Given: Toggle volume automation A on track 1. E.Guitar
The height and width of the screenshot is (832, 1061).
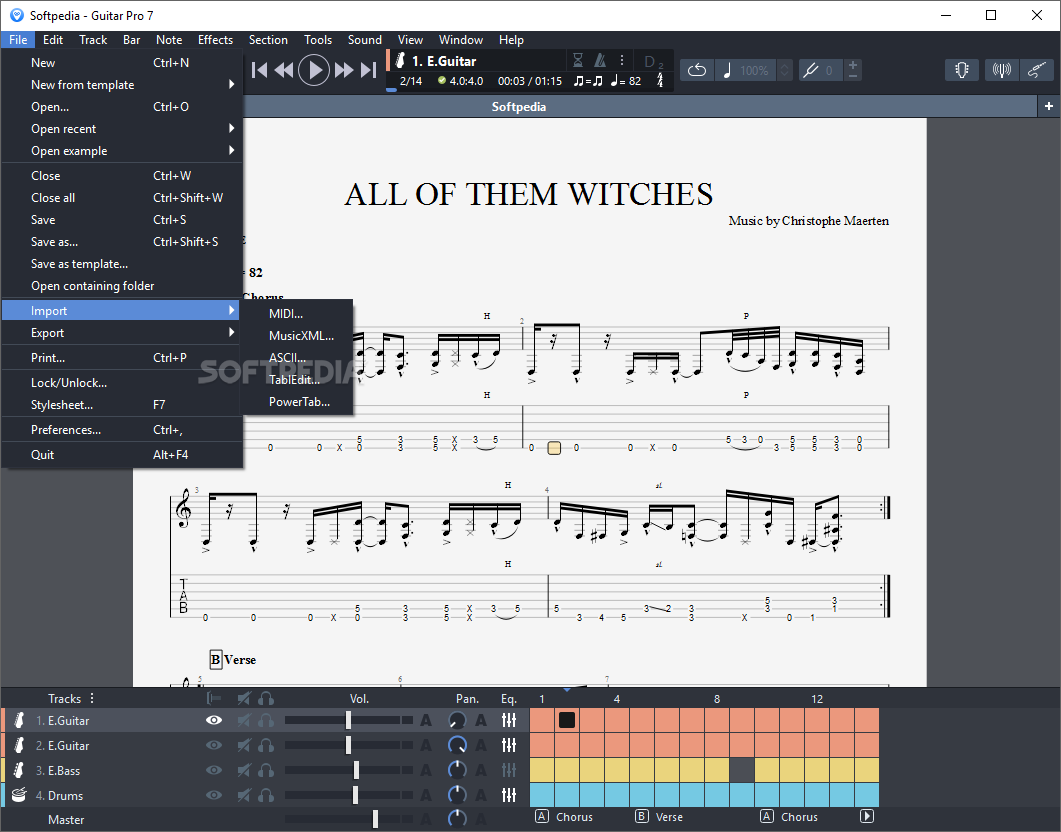Looking at the screenshot, I should pyautogui.click(x=426, y=720).
